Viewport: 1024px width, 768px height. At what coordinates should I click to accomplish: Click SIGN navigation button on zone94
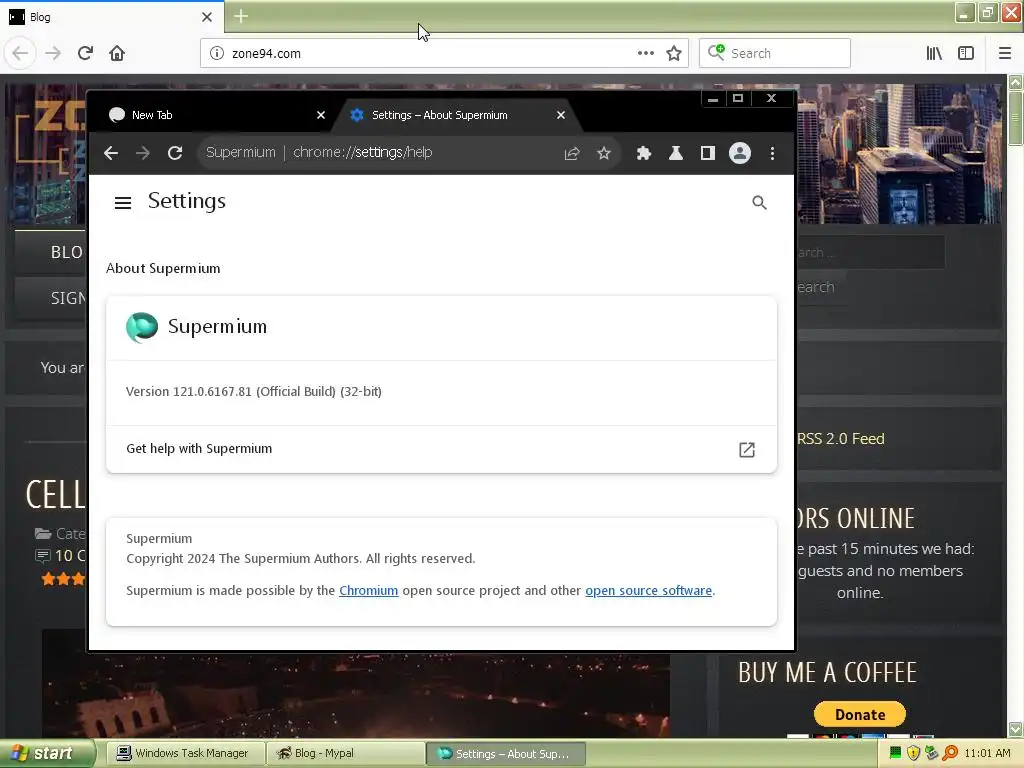click(x=50, y=298)
